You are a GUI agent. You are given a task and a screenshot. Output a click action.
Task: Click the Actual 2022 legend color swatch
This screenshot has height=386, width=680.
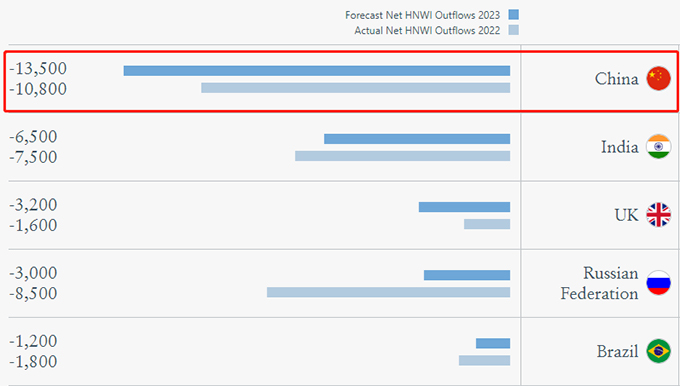[513, 30]
